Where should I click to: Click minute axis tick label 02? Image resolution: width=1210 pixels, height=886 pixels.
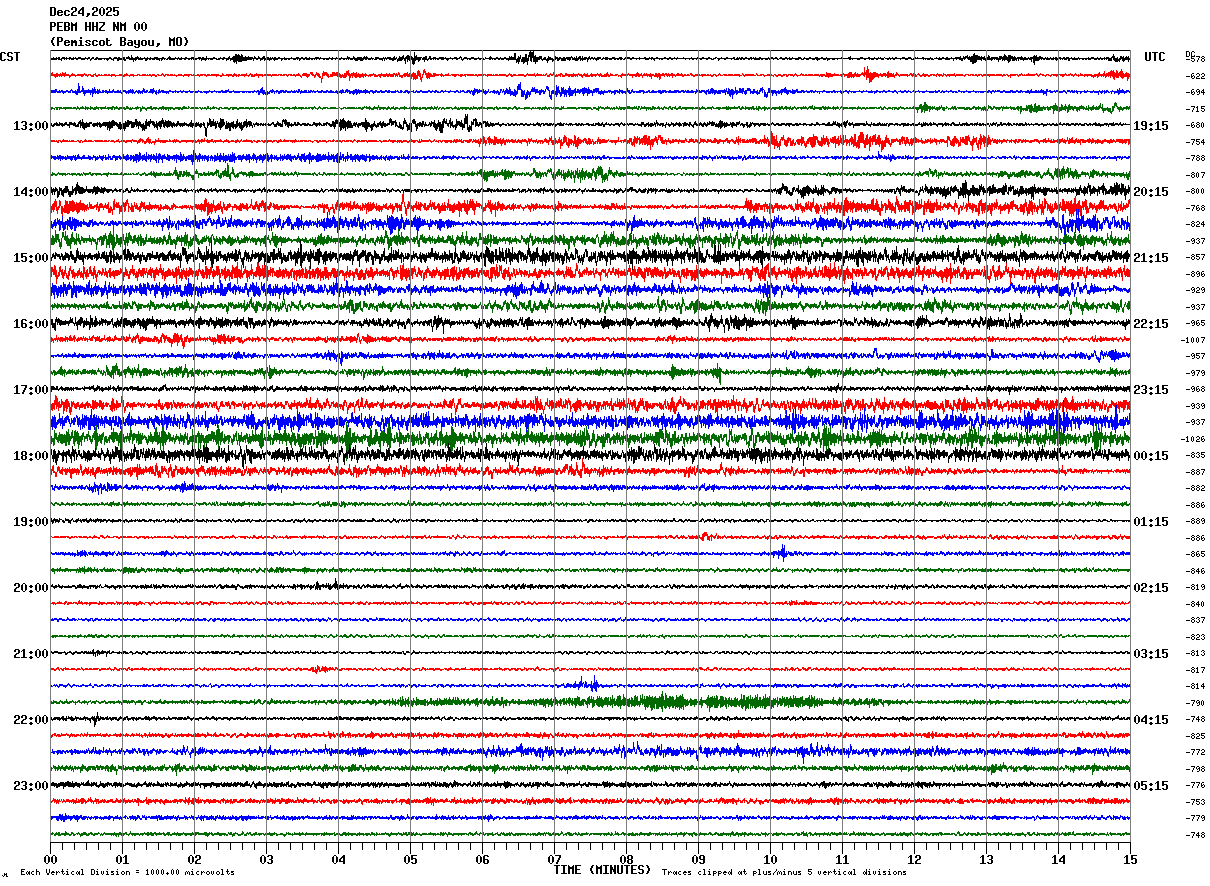(194, 859)
